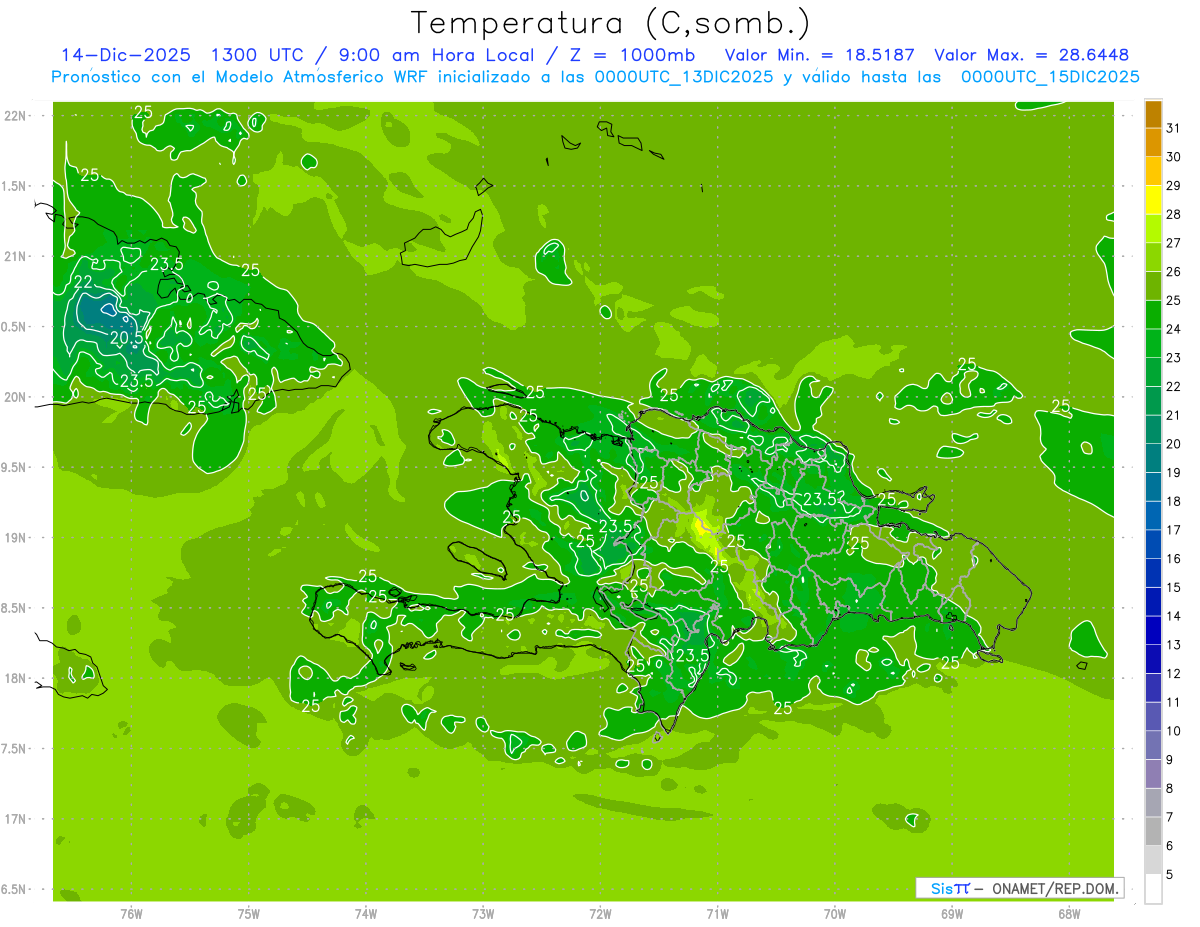
Task: Click the '75W' longitude axis label
Action: click(249, 913)
